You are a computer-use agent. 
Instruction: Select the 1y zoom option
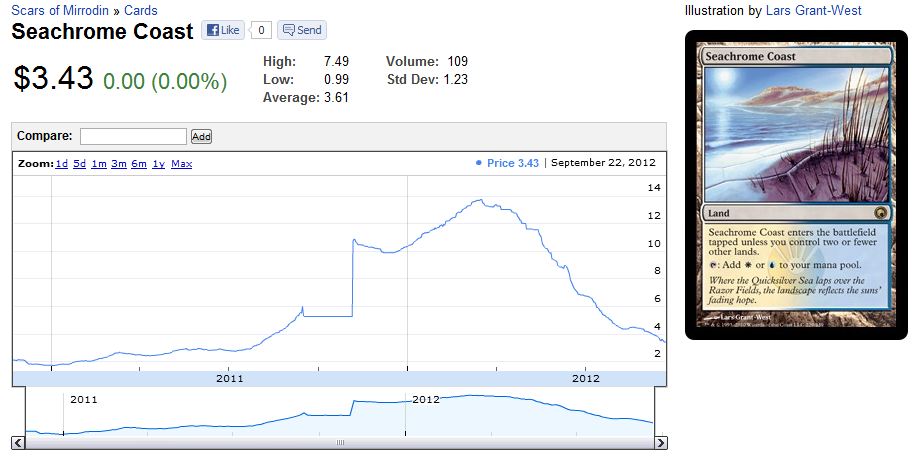click(x=158, y=163)
